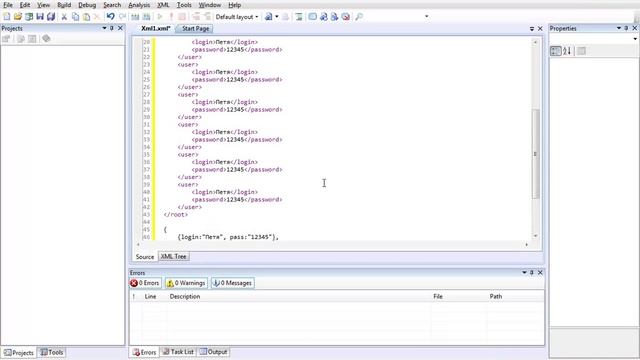
Task: Click the Save floppy disk icon
Action: point(40,17)
